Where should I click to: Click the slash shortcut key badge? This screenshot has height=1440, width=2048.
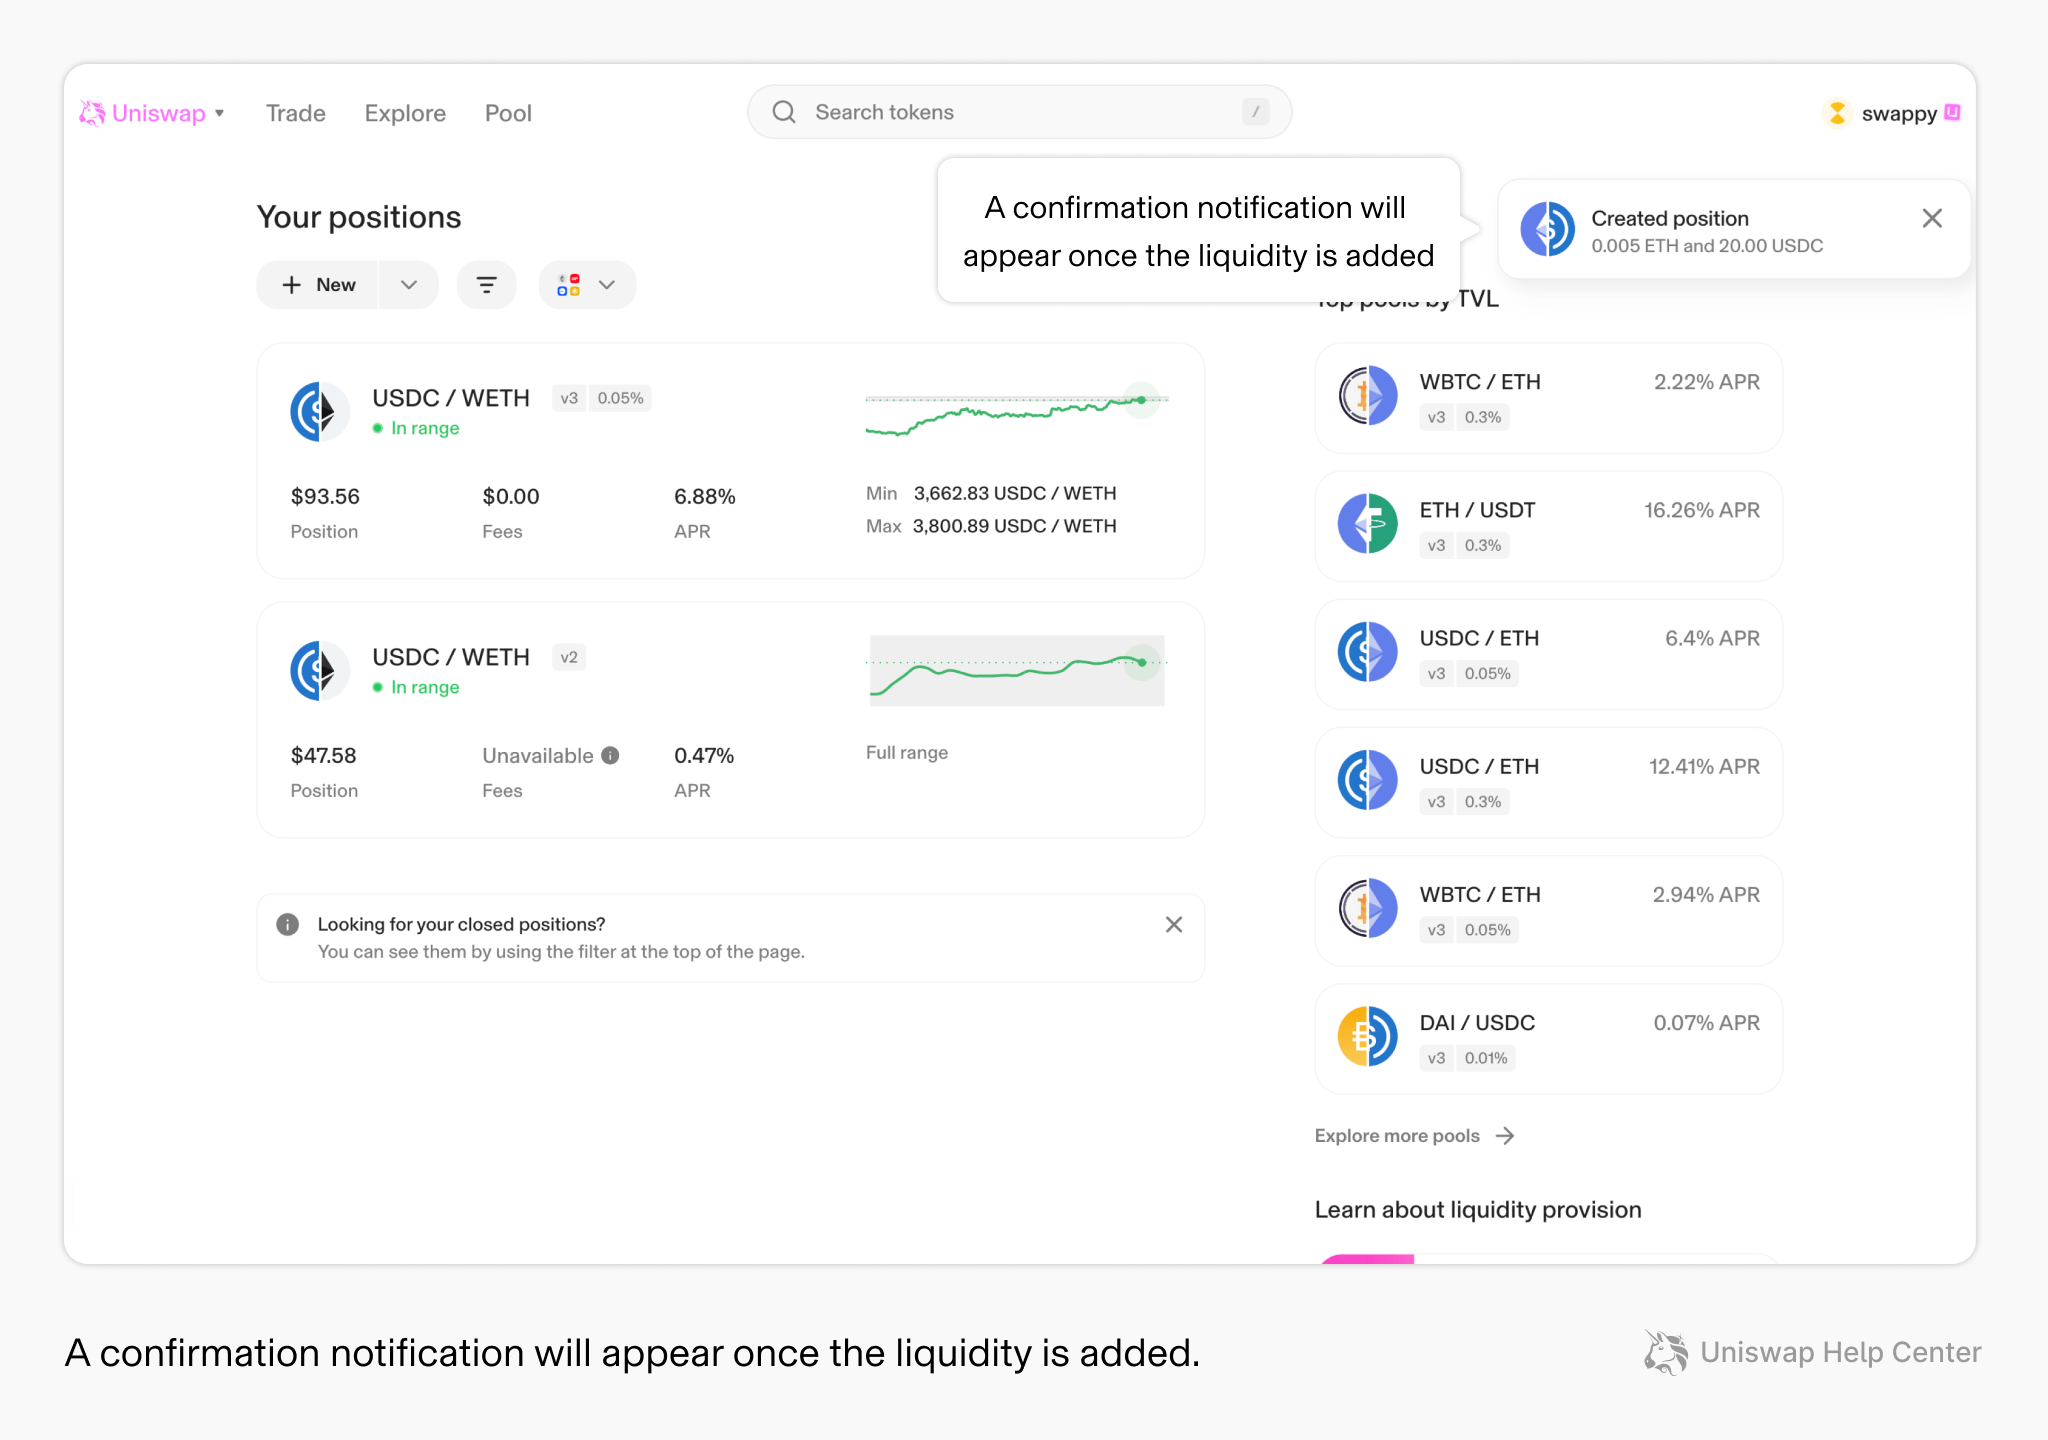click(1255, 112)
